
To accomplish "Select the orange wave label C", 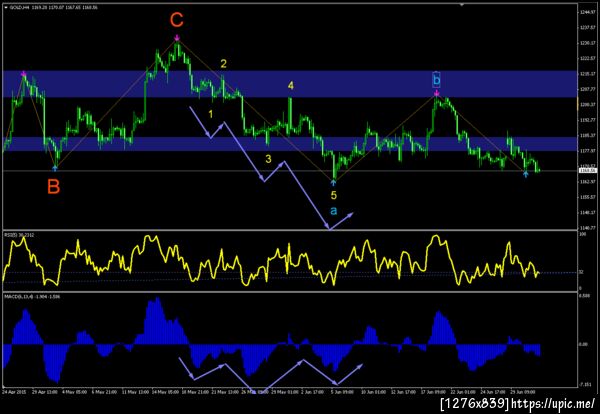I will [177, 20].
